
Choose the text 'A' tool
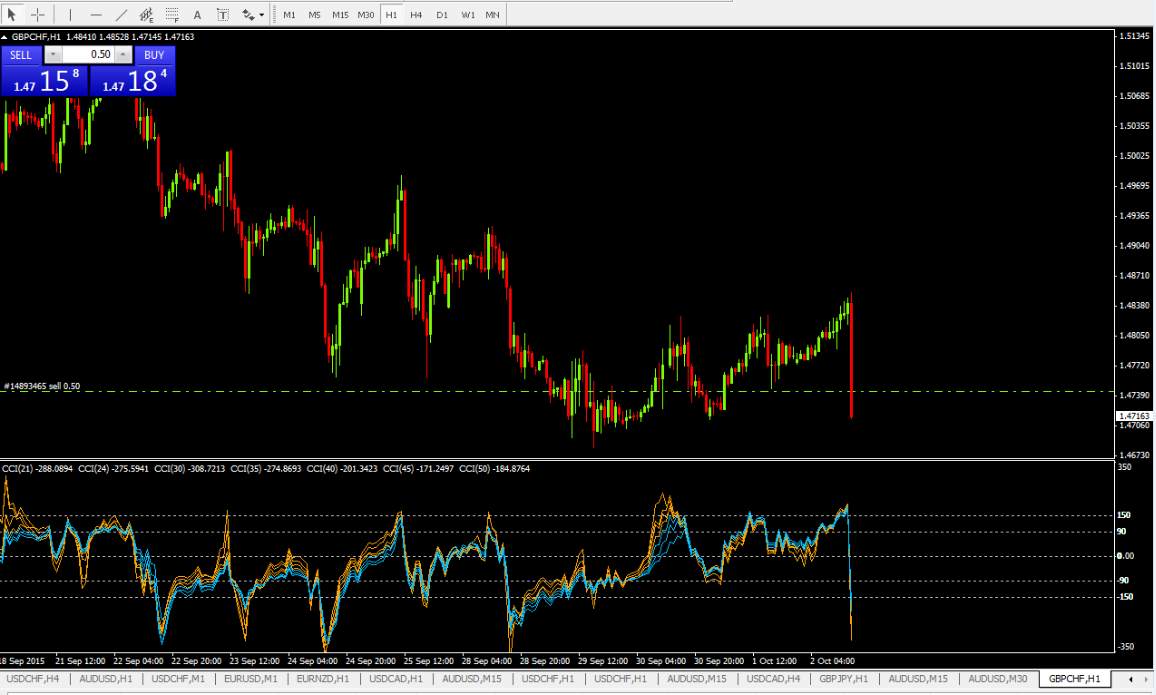tap(197, 14)
